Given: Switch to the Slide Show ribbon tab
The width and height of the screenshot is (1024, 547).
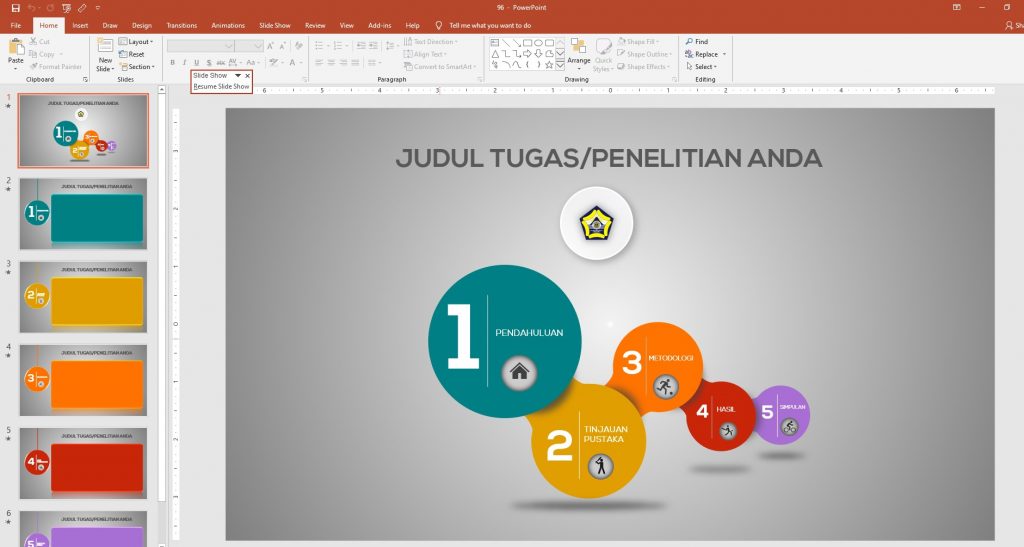Looking at the screenshot, I should point(275,25).
